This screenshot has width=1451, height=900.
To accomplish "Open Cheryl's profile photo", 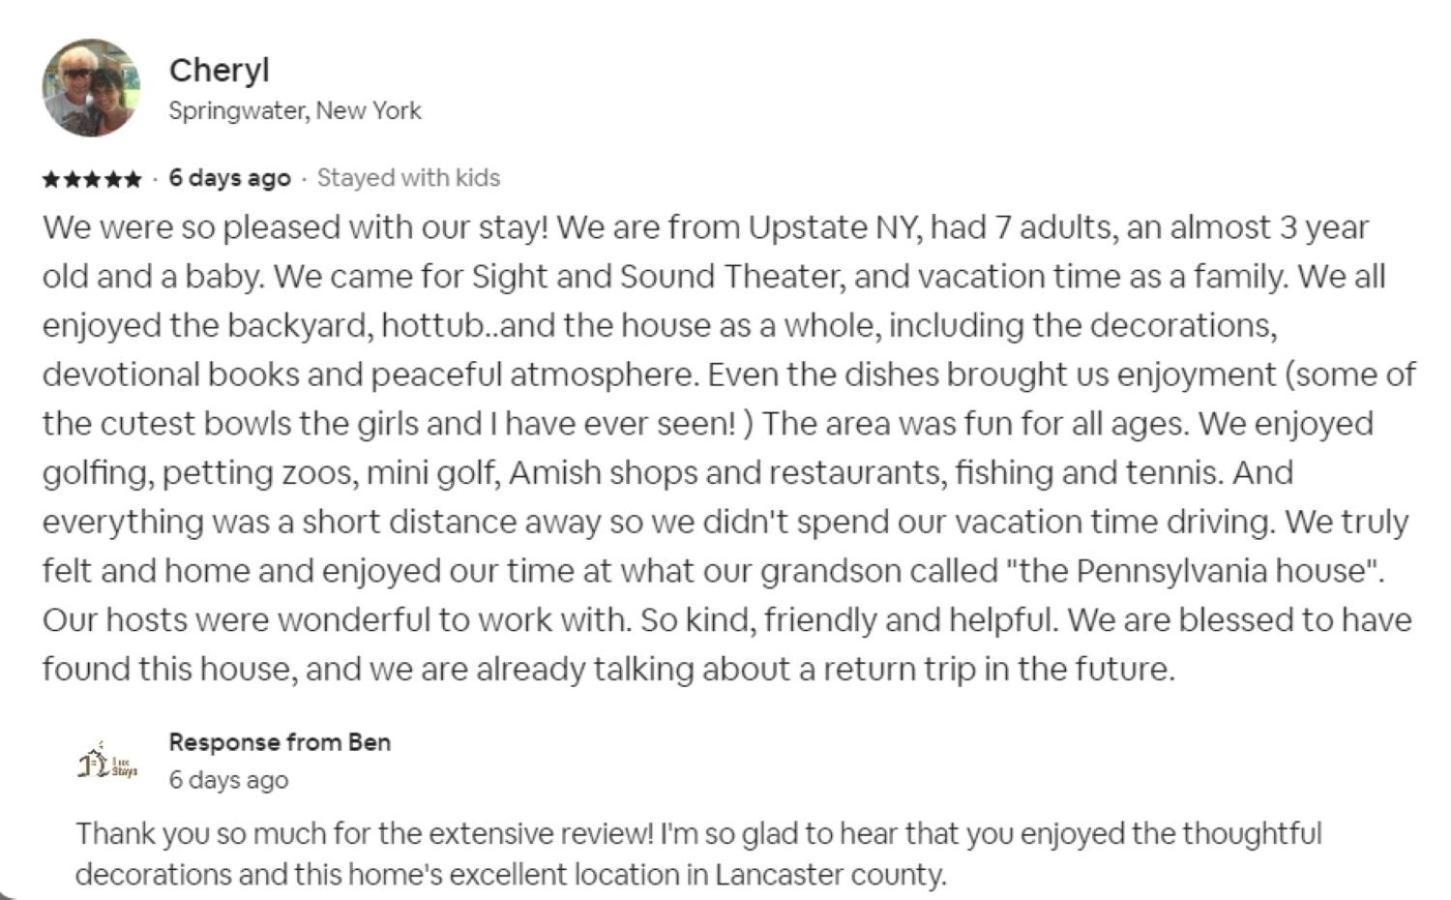I will (x=91, y=88).
